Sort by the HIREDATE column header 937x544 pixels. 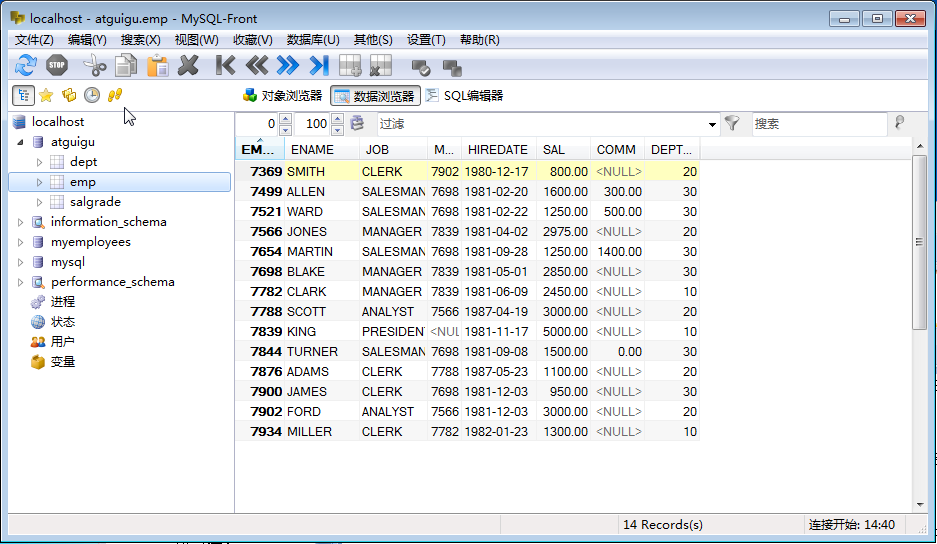(498, 149)
